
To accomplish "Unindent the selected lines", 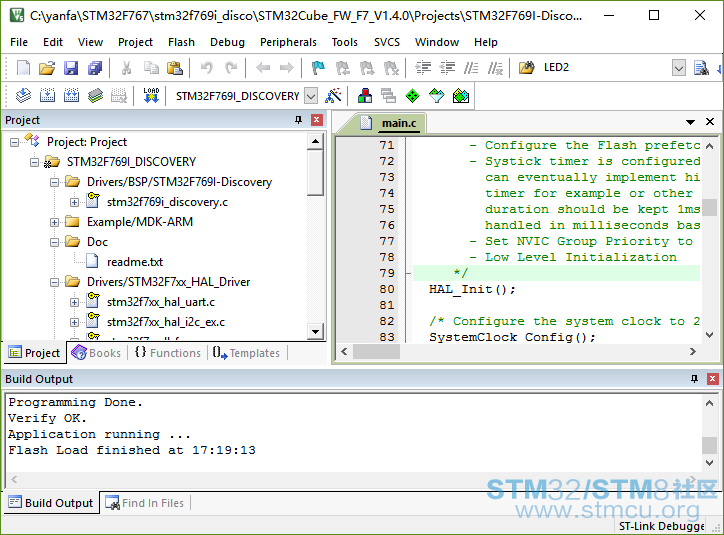I will click(447, 68).
